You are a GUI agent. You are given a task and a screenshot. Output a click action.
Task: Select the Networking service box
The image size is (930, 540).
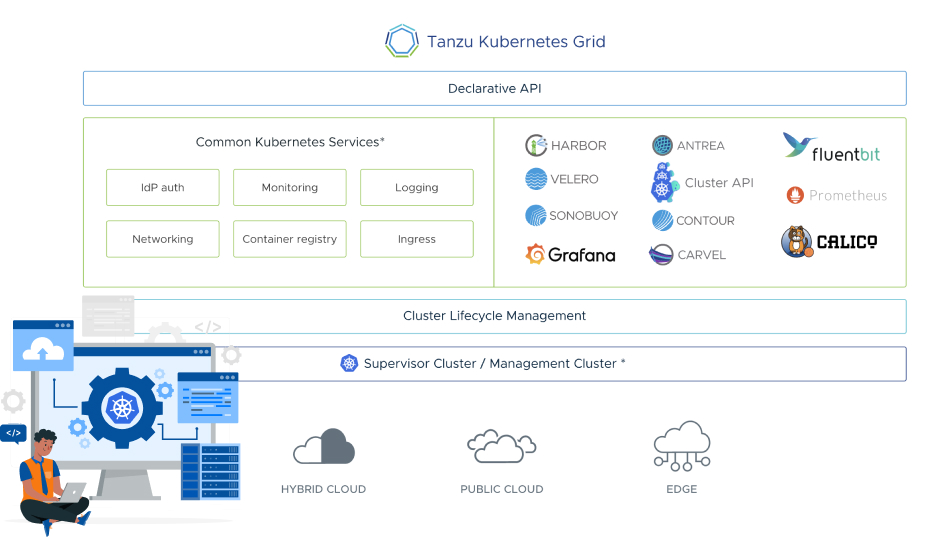[x=163, y=239]
